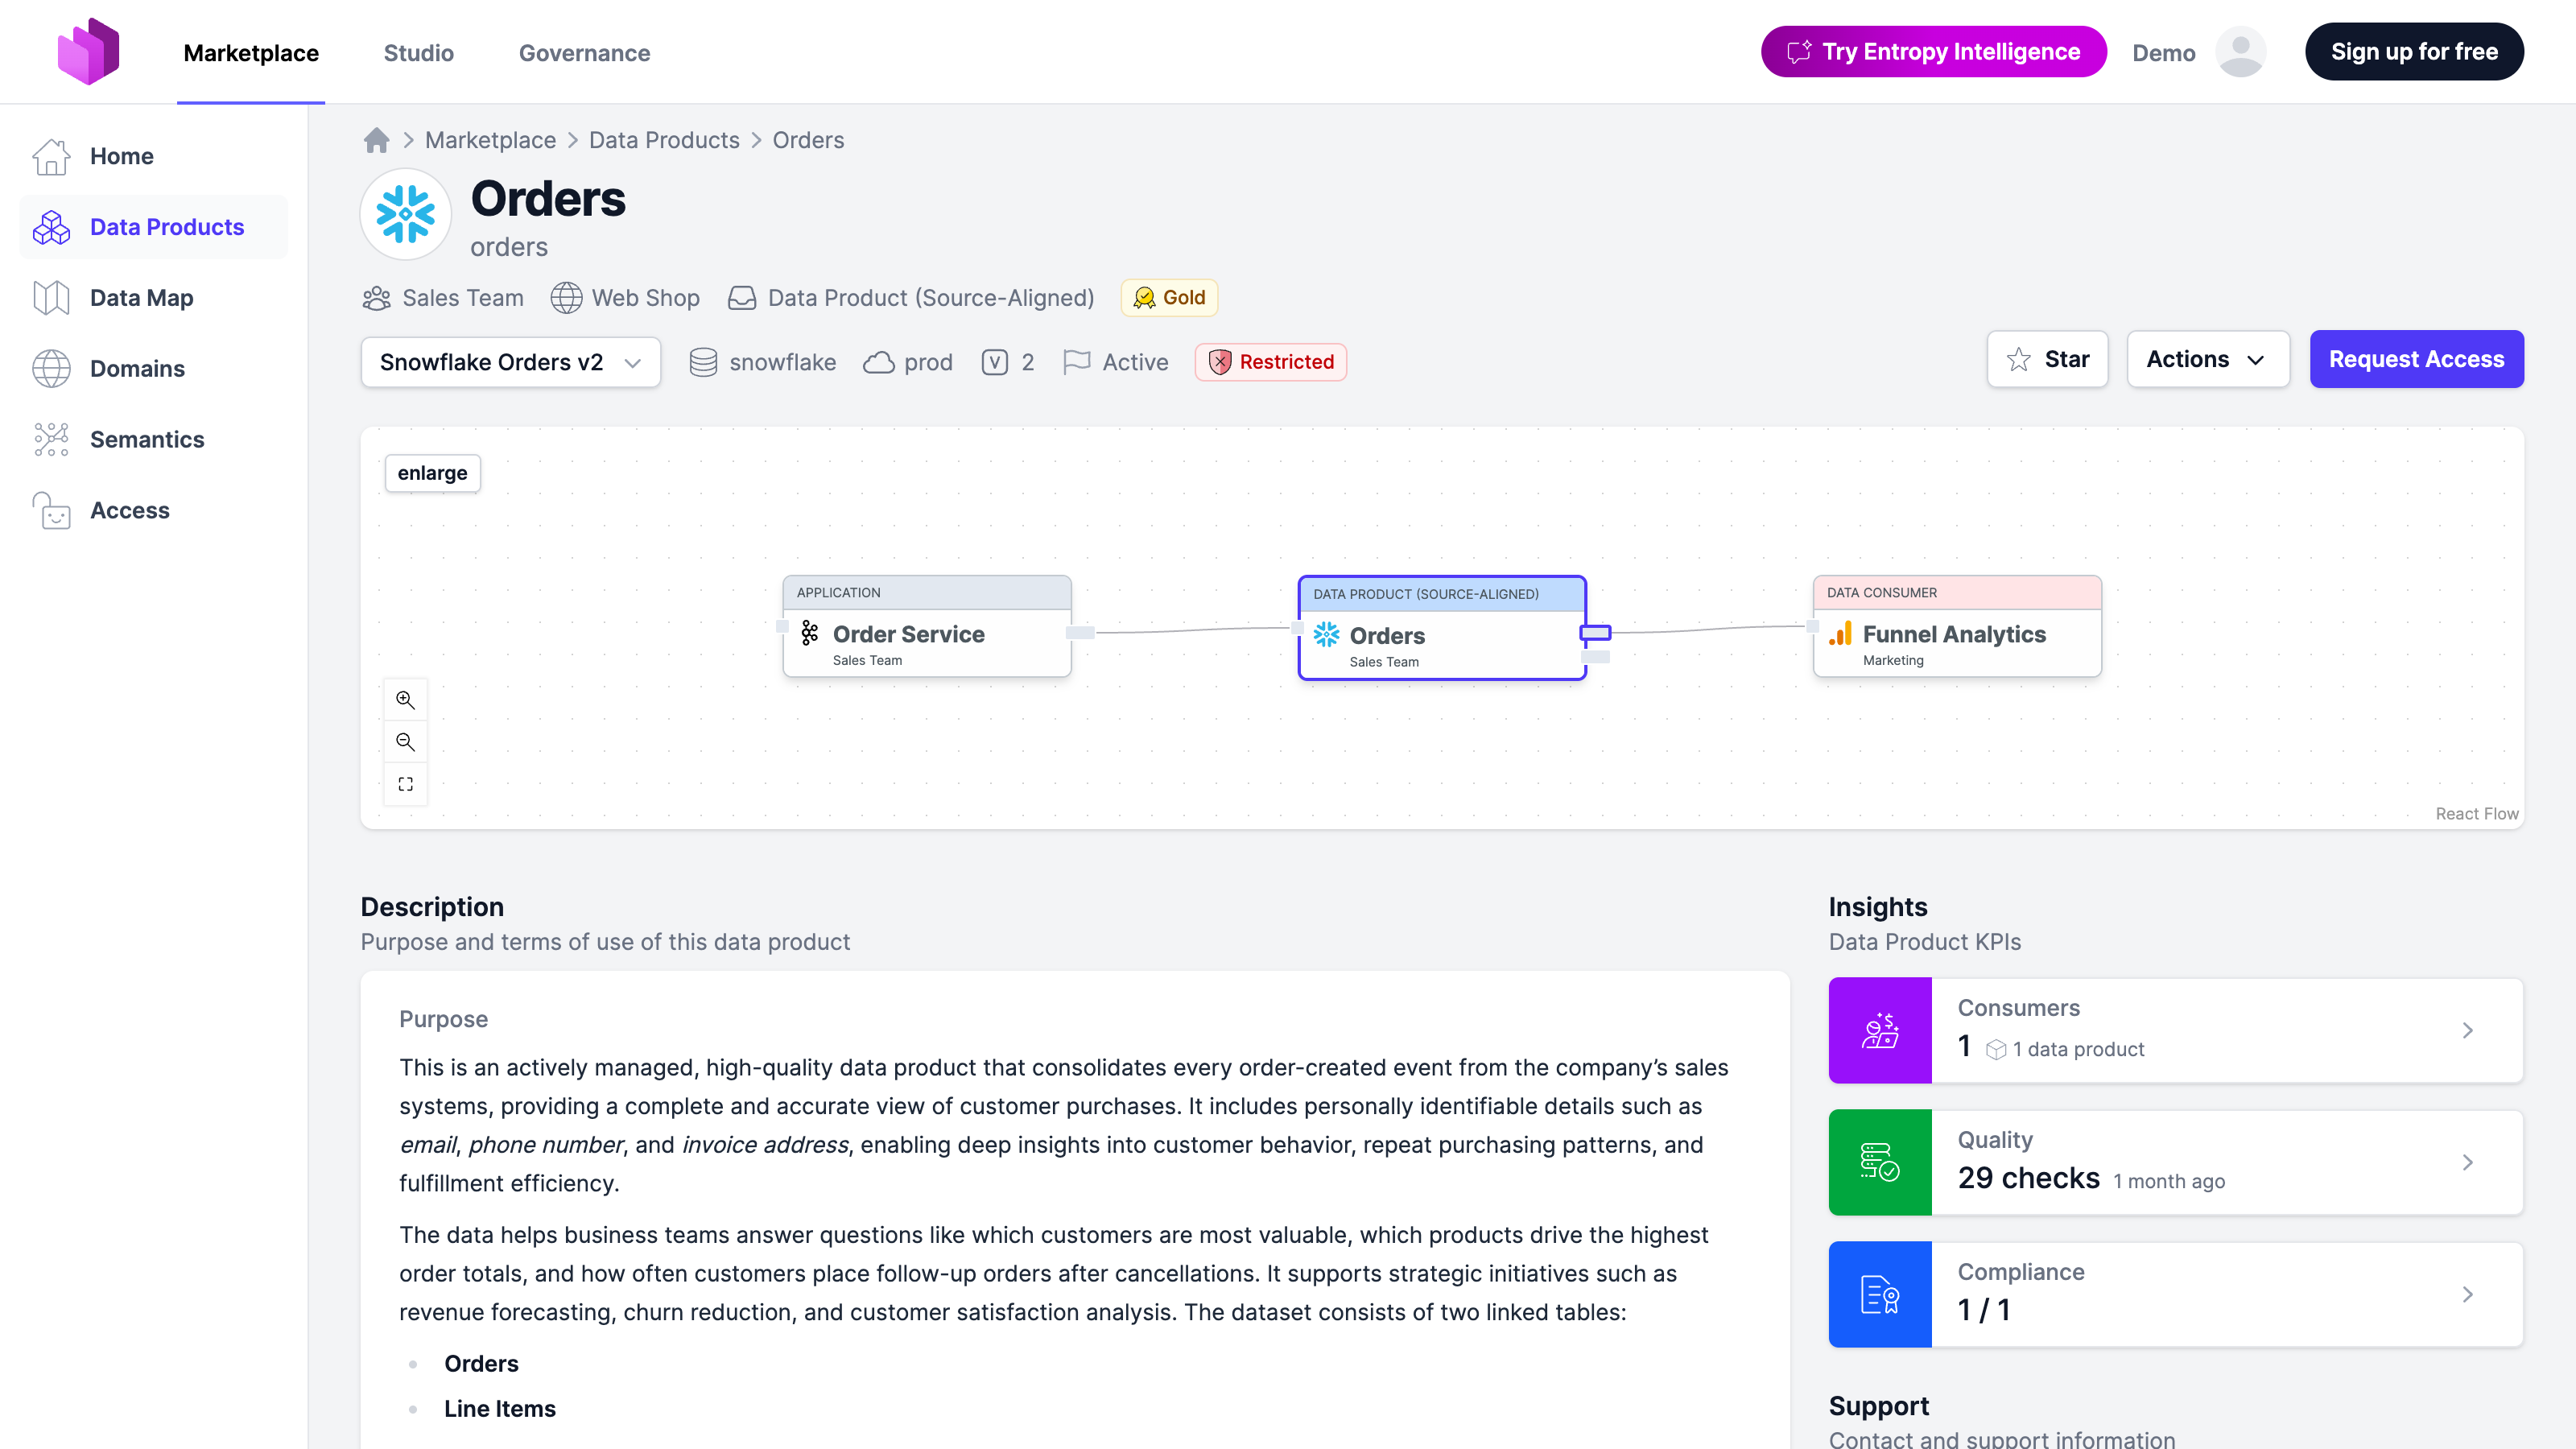The width and height of the screenshot is (2576, 1449).
Task: Click the Request Access button
Action: pos(2416,359)
